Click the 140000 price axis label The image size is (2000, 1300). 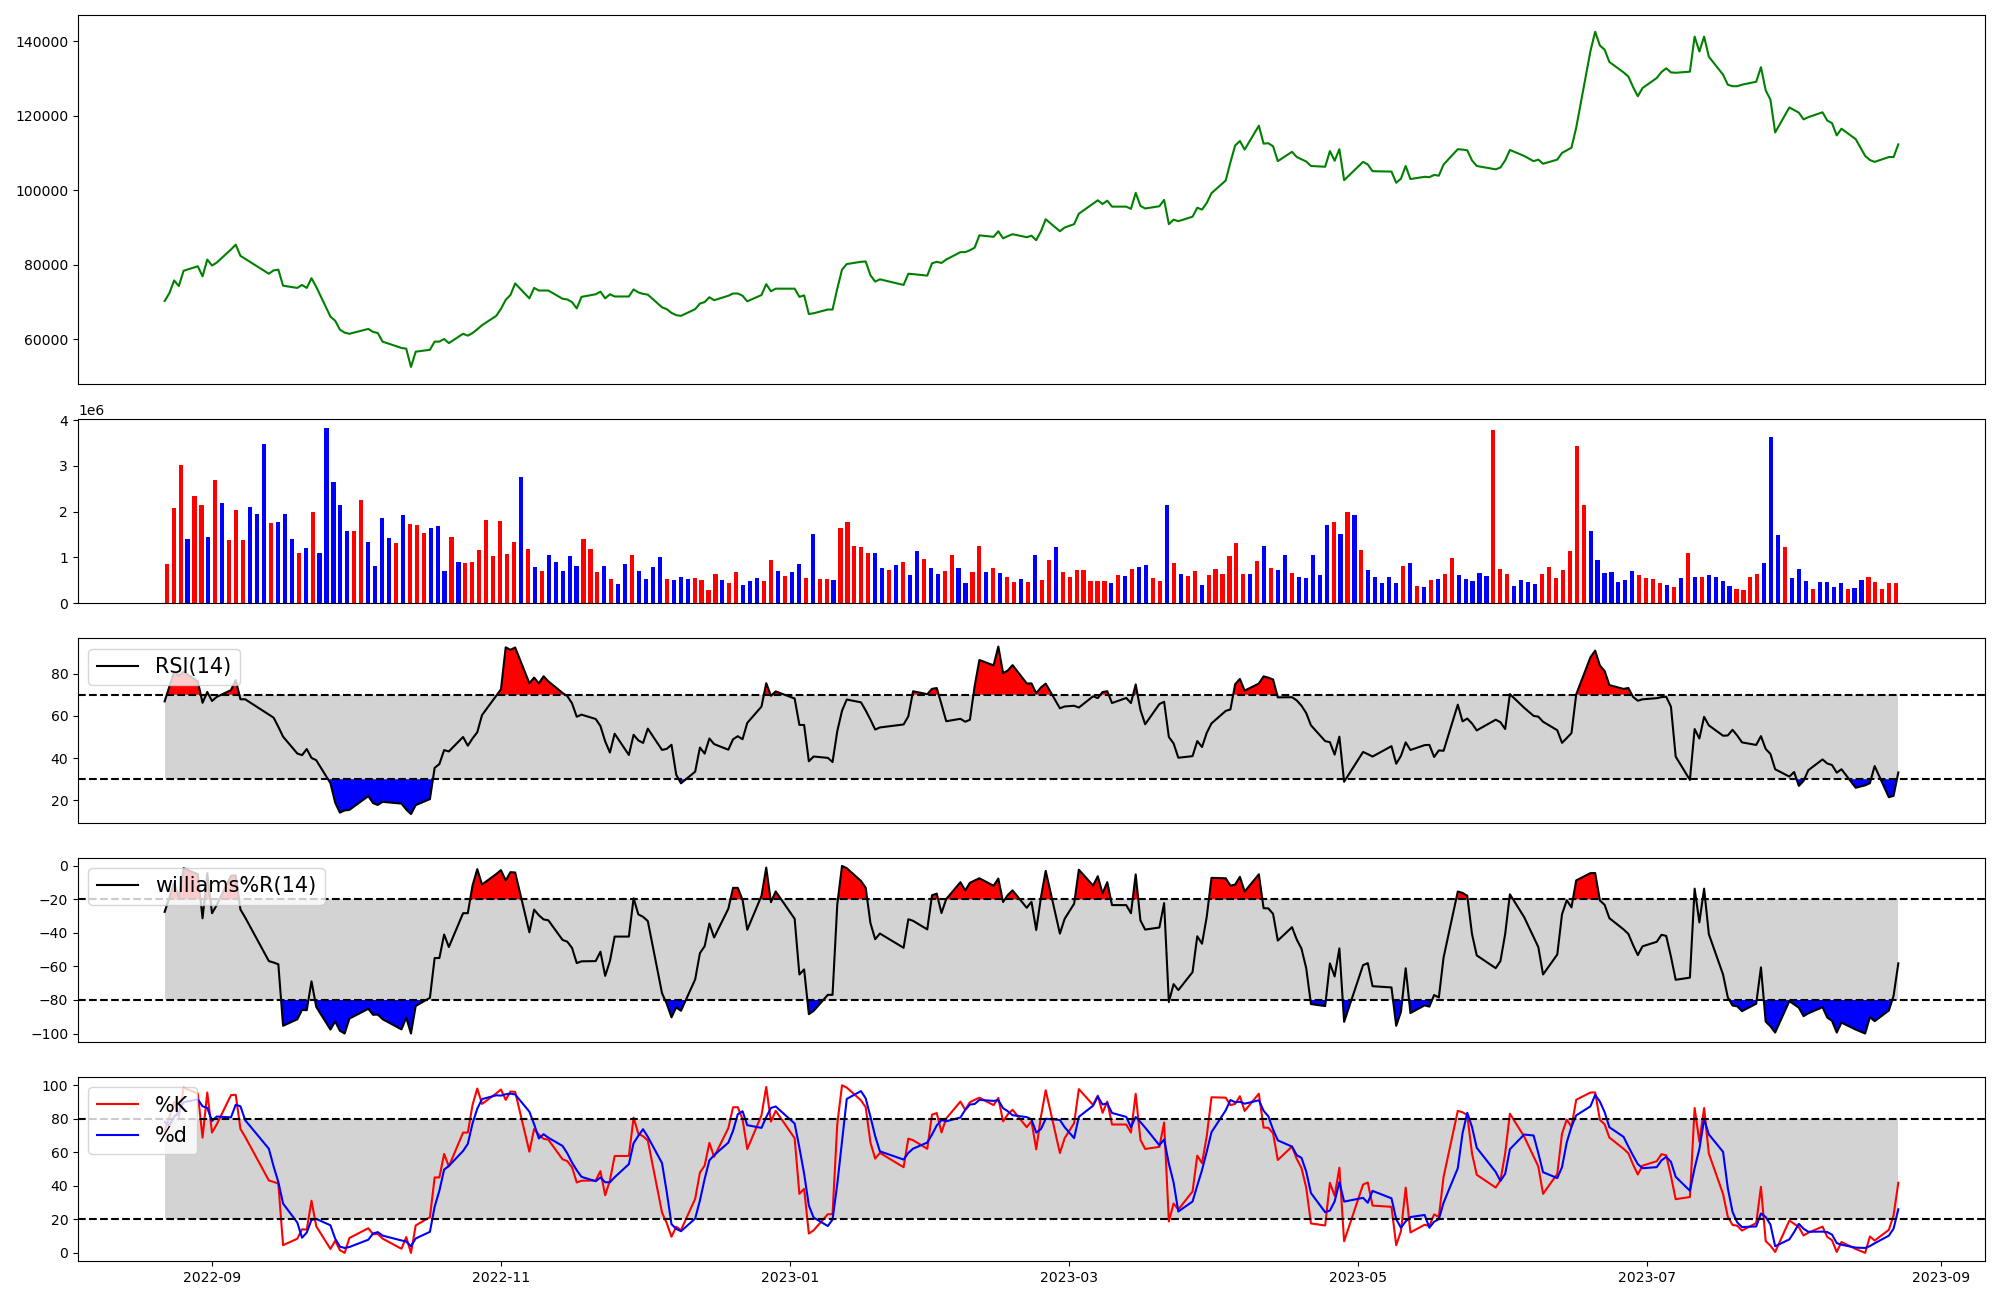tap(42, 42)
